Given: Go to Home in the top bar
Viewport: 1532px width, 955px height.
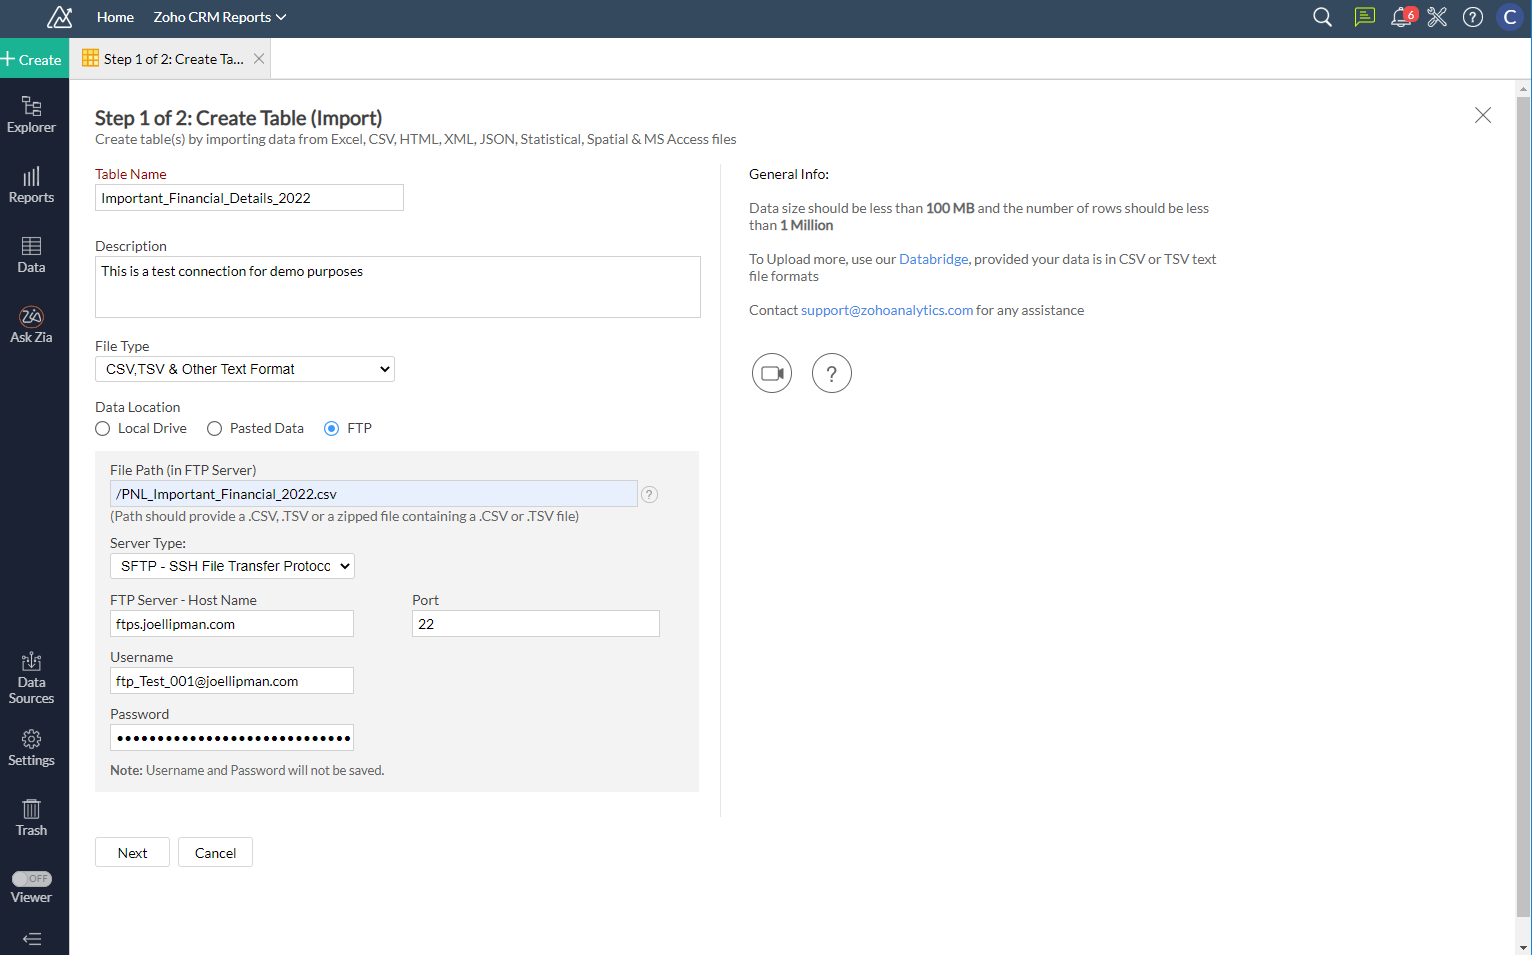Looking at the screenshot, I should tap(115, 17).
